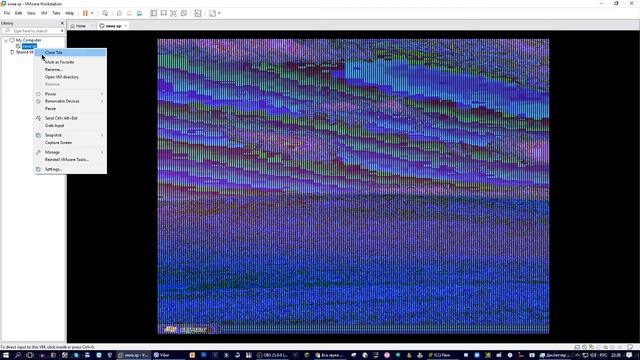Open the power options dropdown arrow
This screenshot has height=360, width=640.
coord(92,13)
